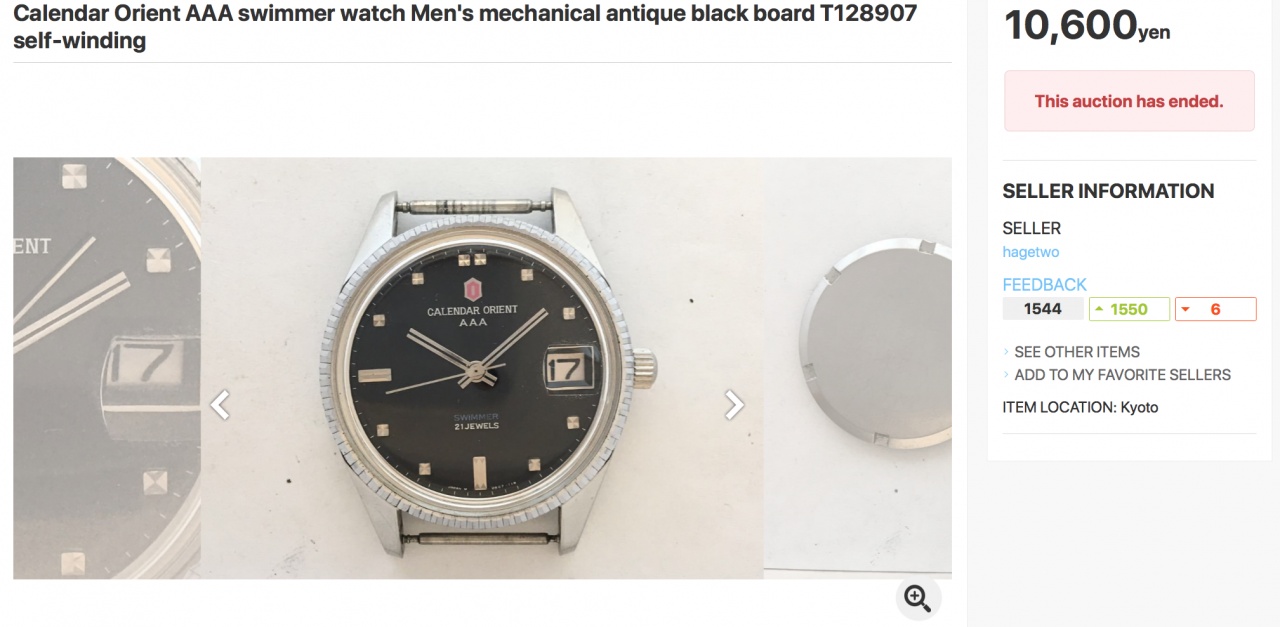Click the chevron beside ADD TO MY FAVORITE SELLERS
This screenshot has width=1280, height=627.
tap(1006, 375)
